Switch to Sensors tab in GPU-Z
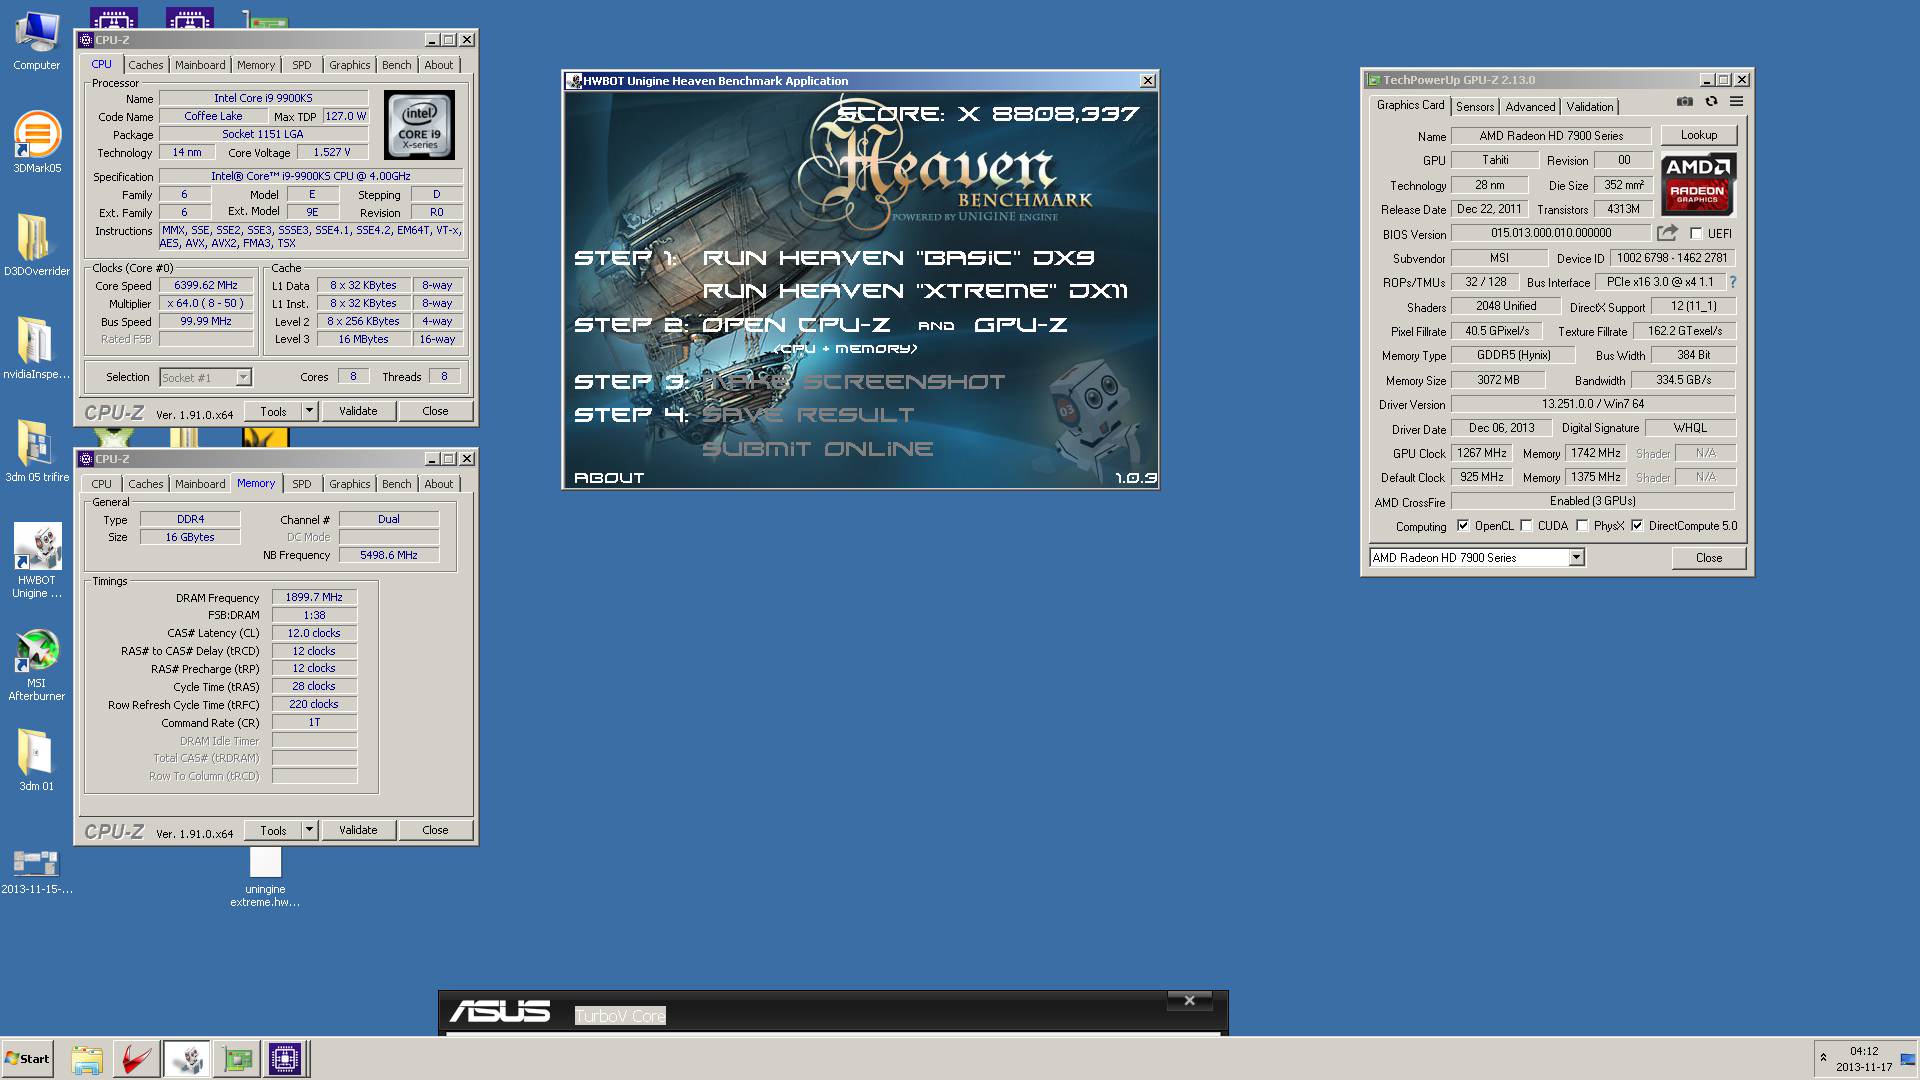The height and width of the screenshot is (1080, 1920). [1475, 107]
